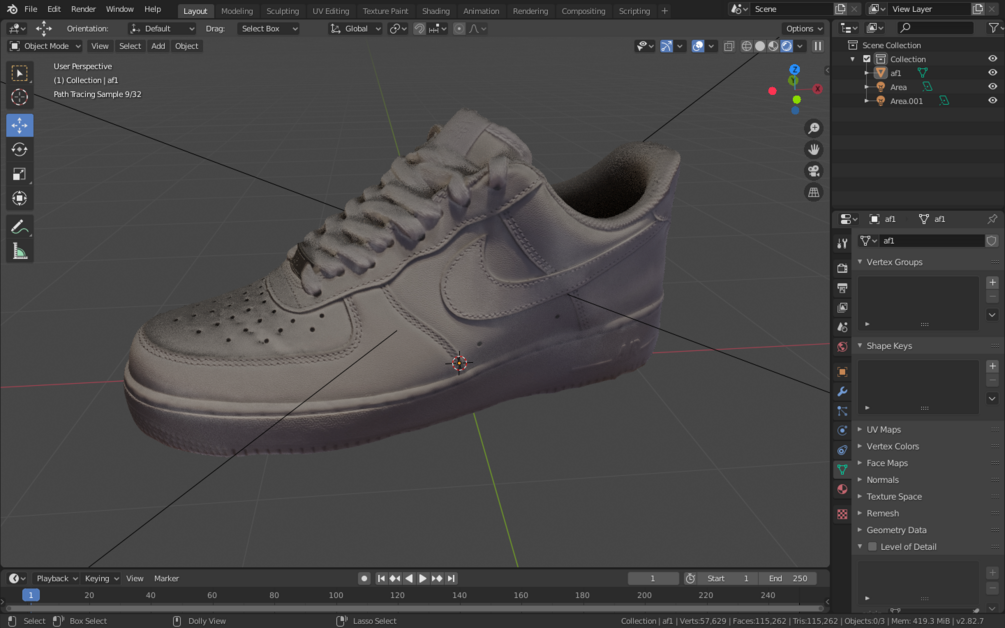Open the Modifiers wrench tab

pos(842,391)
